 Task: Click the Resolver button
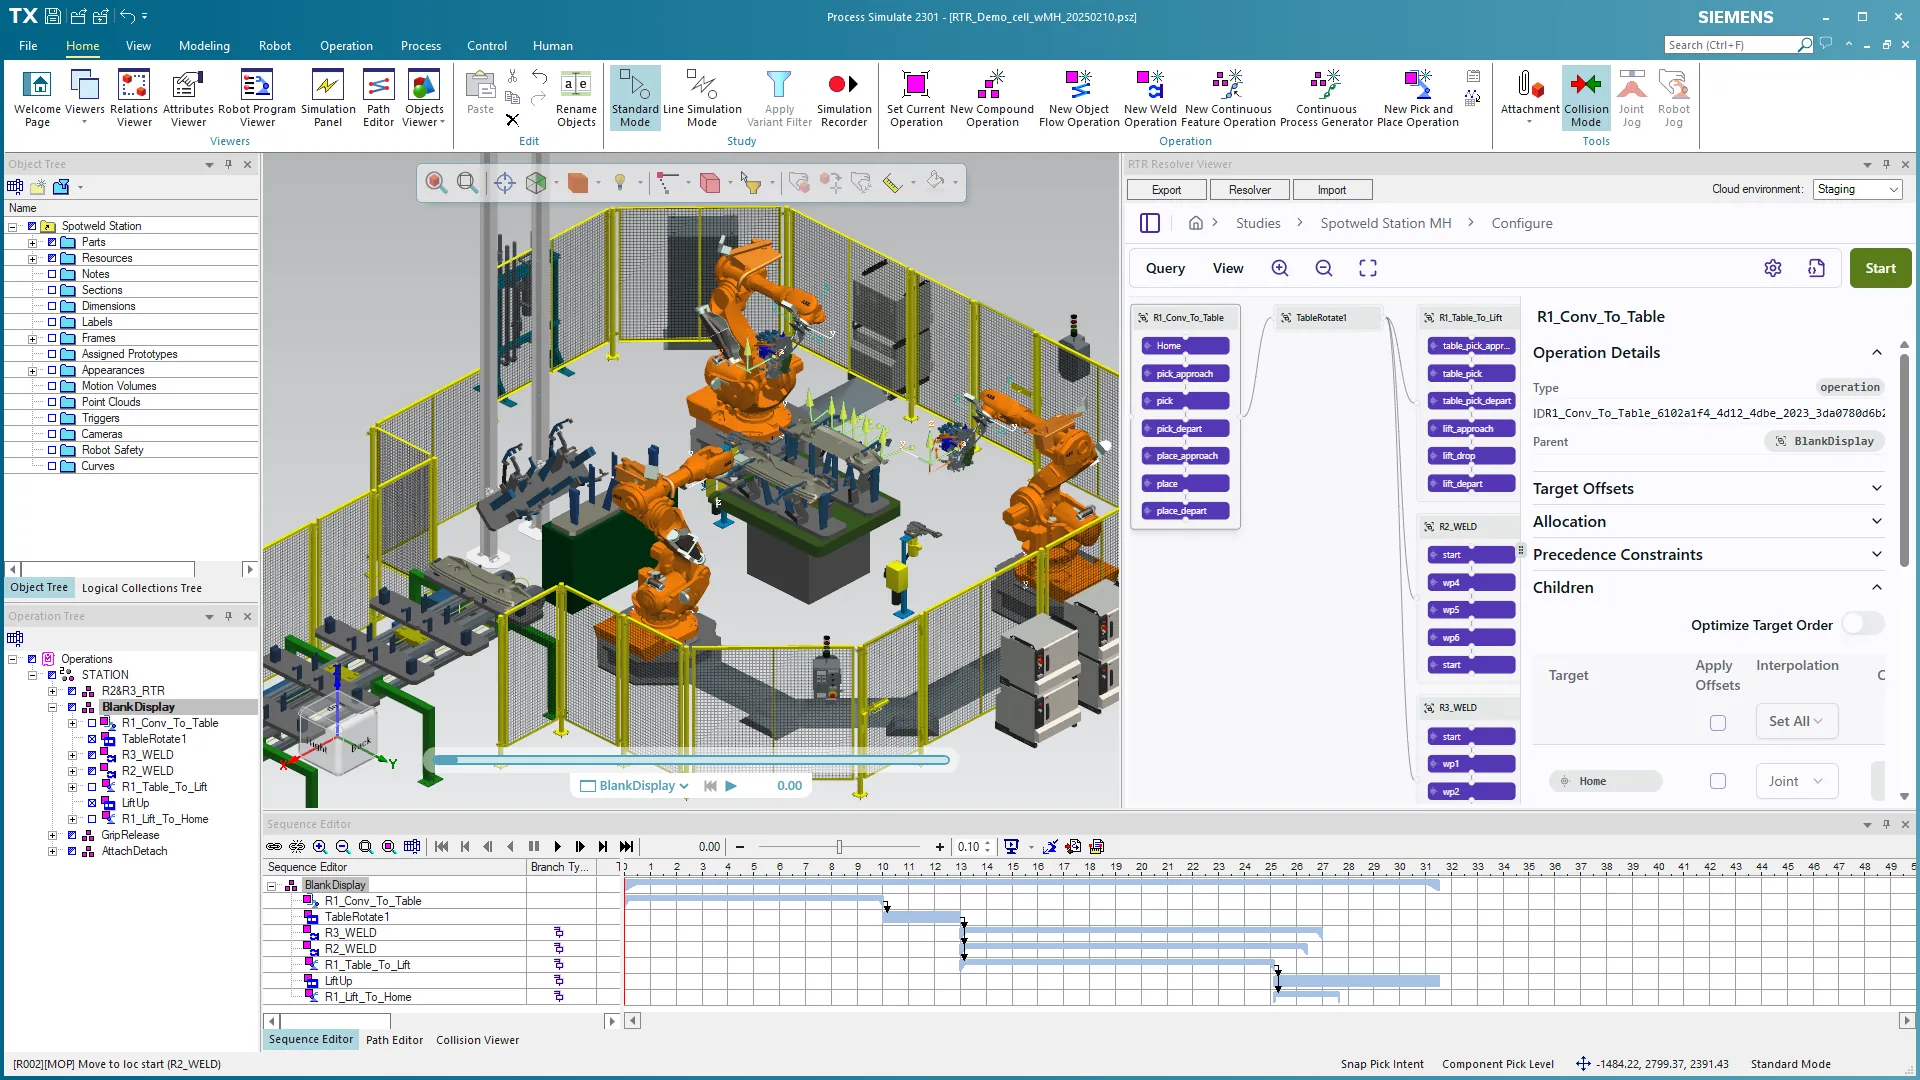(1249, 190)
